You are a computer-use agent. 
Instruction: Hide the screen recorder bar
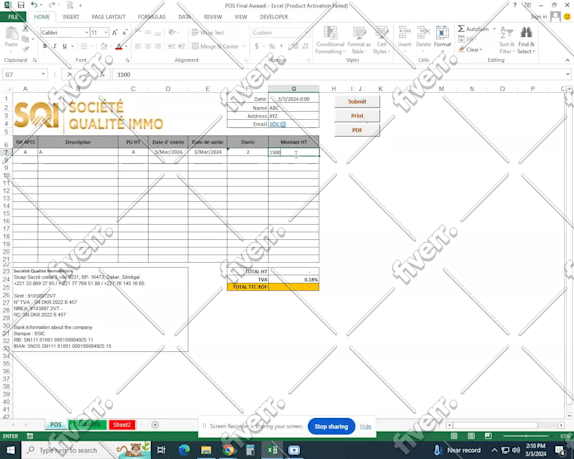(x=365, y=426)
